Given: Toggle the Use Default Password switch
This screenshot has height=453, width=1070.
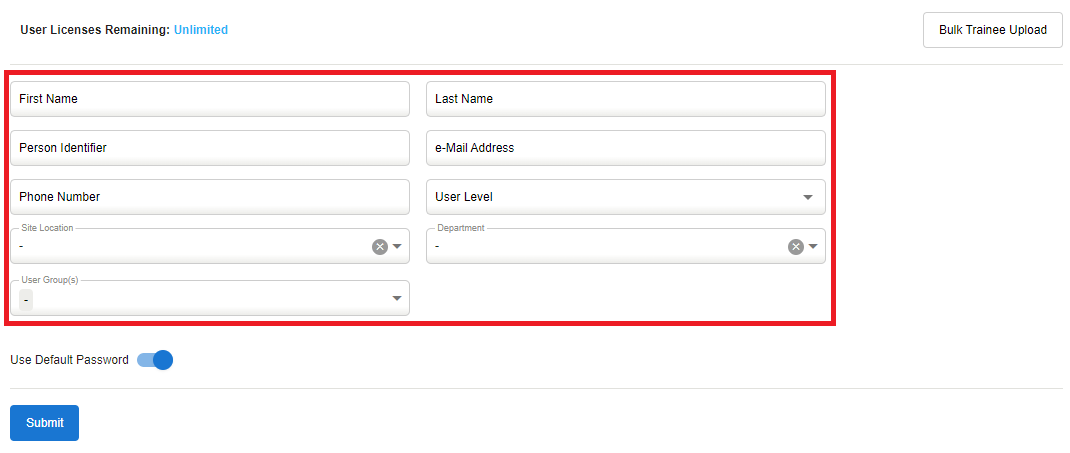Looking at the screenshot, I should [156, 360].
